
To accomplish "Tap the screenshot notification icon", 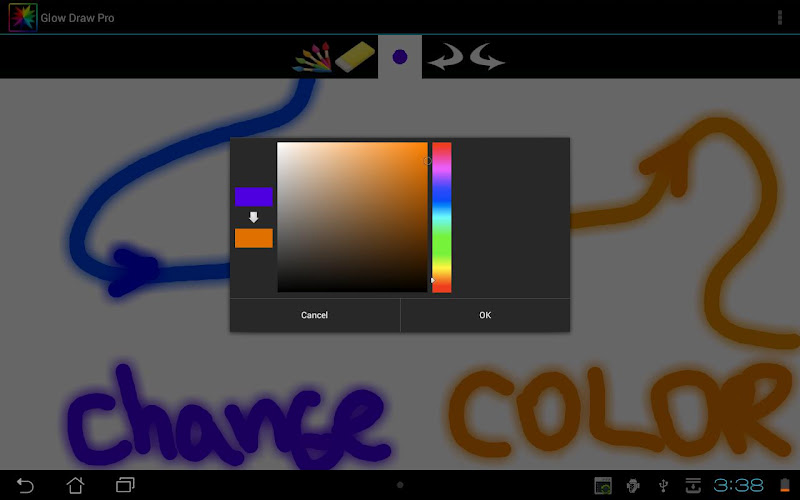I will [603, 486].
